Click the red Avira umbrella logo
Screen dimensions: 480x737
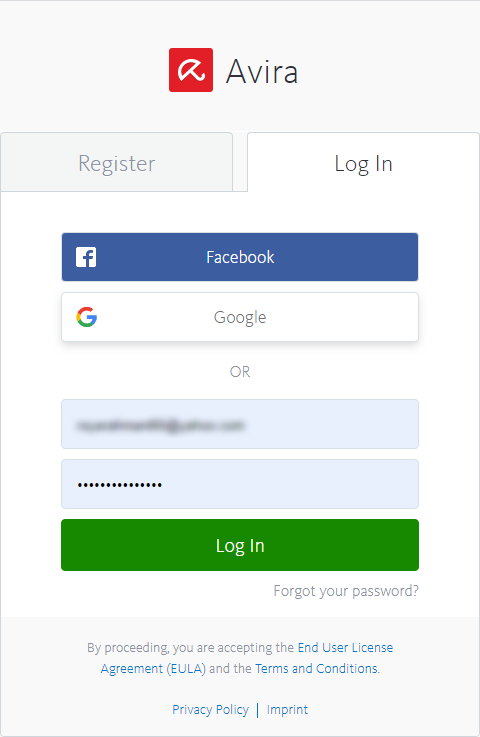point(191,70)
